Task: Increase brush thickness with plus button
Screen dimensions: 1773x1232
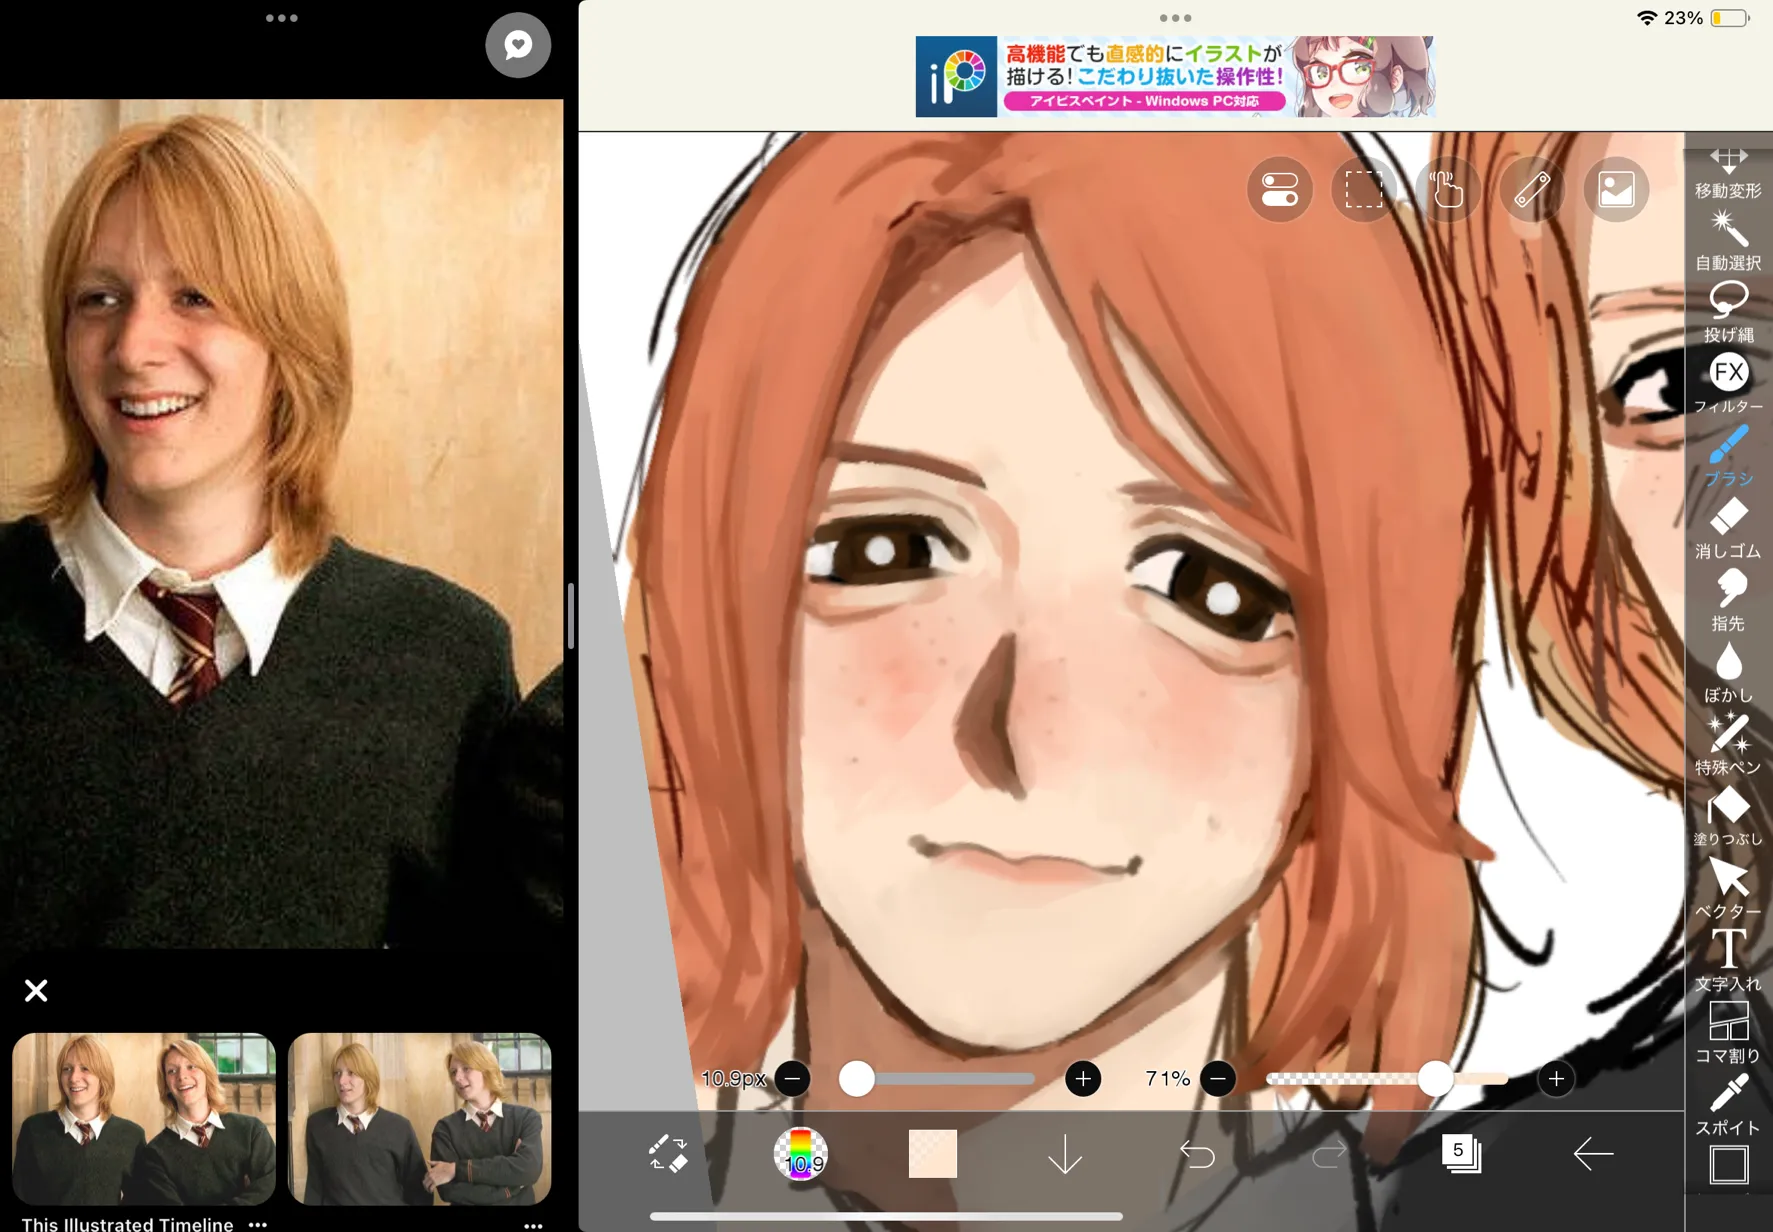Action: click(1083, 1079)
